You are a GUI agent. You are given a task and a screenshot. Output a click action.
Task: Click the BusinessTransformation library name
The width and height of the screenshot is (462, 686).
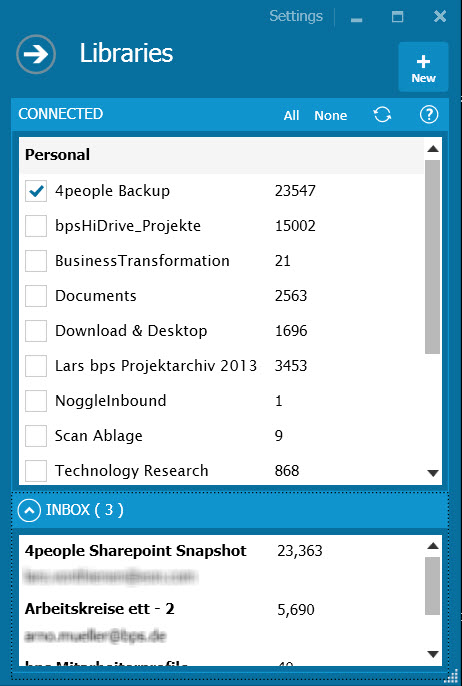tap(142, 261)
